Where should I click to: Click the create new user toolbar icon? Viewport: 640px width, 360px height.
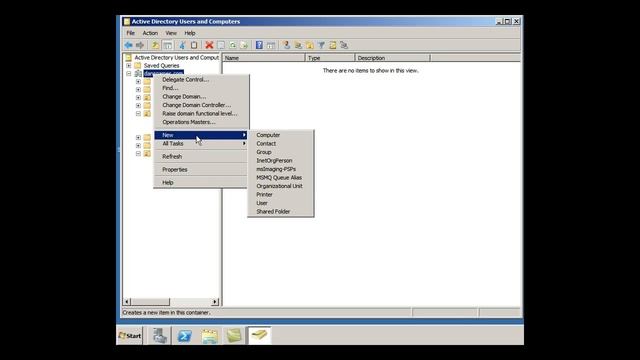287,45
